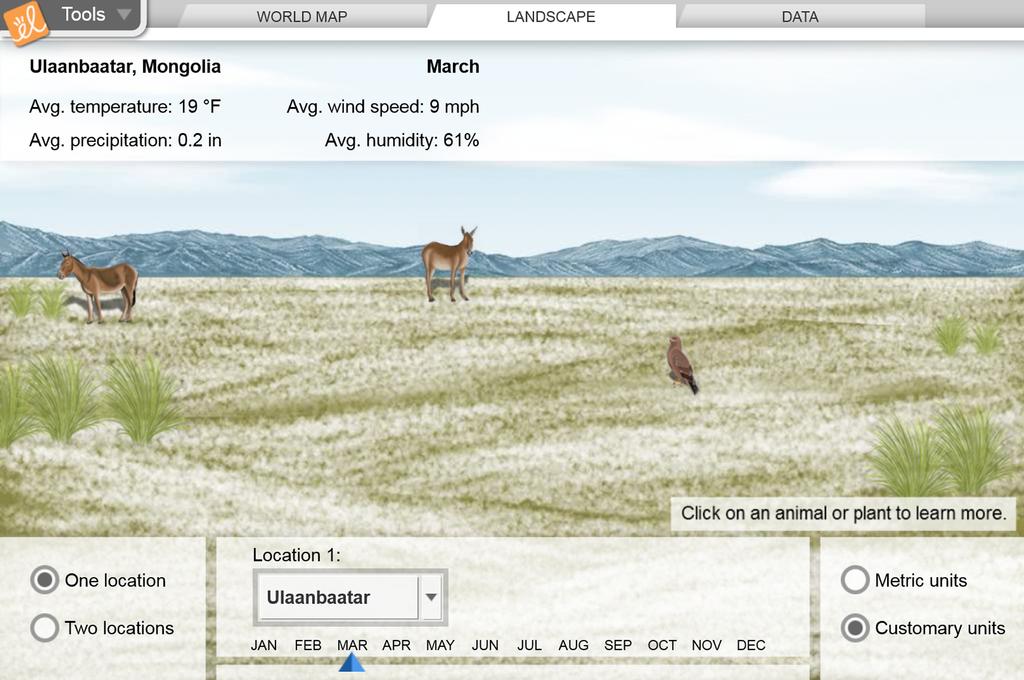Select the Two locations radio button

click(x=45, y=628)
